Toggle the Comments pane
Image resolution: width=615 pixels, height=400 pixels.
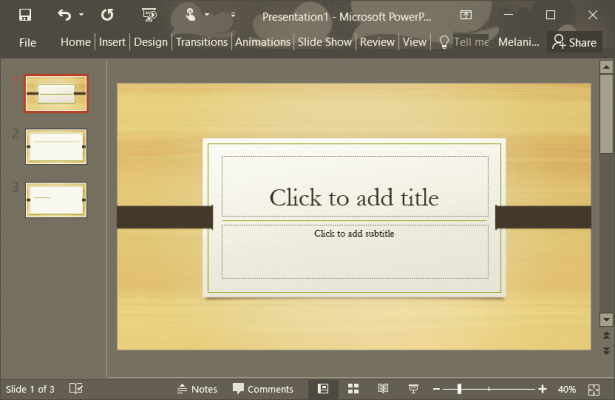click(263, 389)
